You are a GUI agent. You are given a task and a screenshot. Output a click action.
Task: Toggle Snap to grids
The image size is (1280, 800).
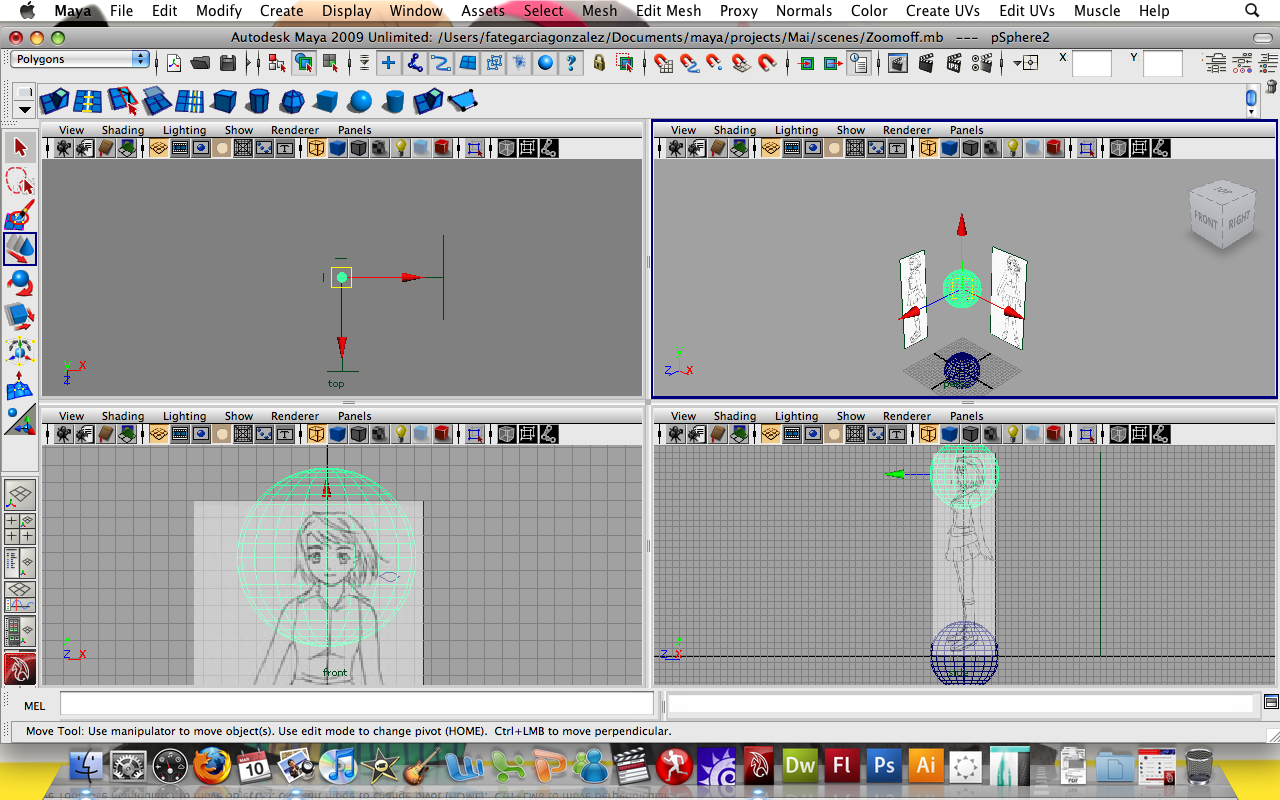pos(664,63)
